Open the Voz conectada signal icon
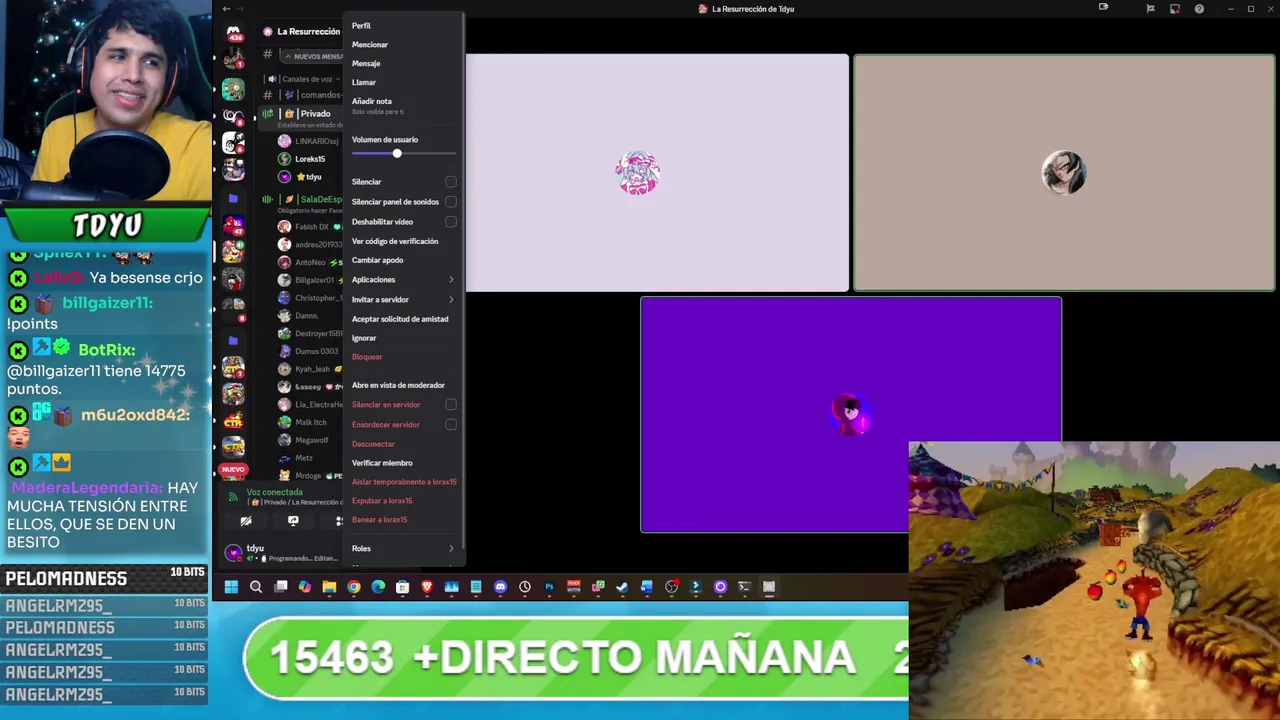Screen dimensions: 1280x720 [x=233, y=496]
